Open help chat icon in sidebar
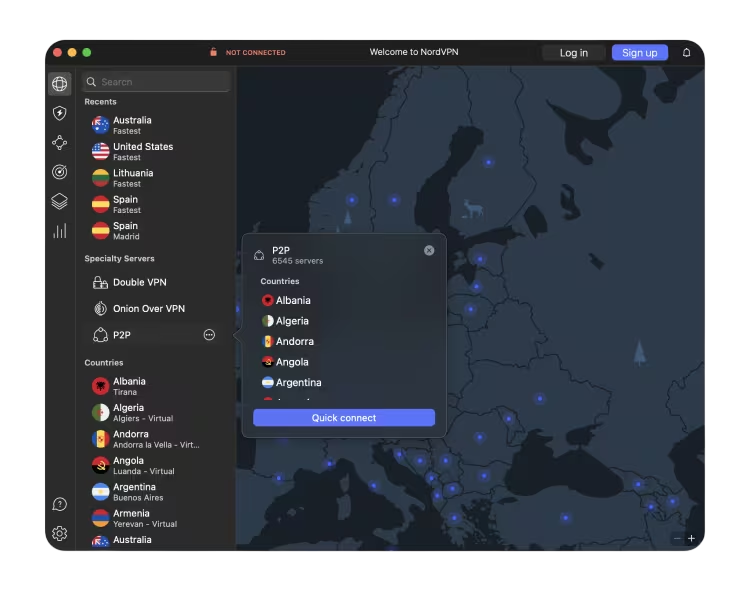Viewport: 750px width, 591px height. click(59, 504)
